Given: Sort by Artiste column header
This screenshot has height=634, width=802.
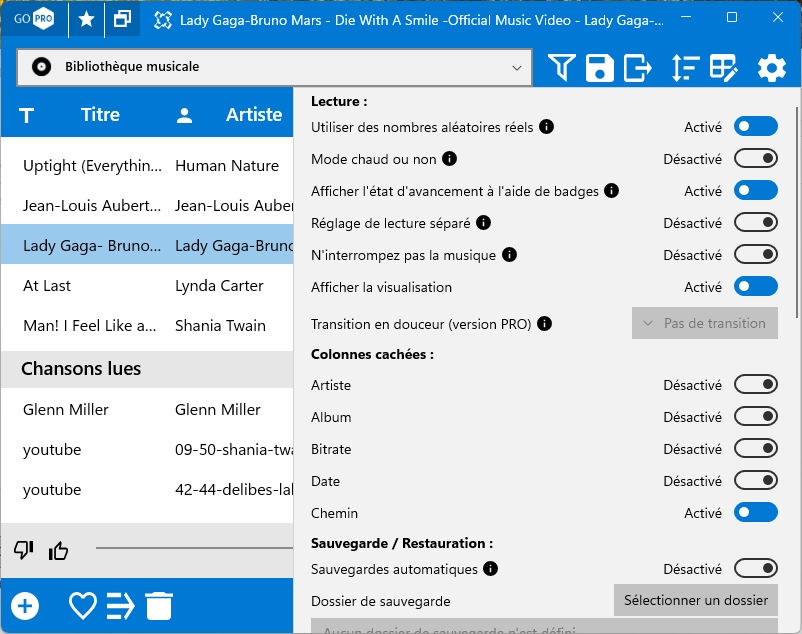Looking at the screenshot, I should click(254, 115).
